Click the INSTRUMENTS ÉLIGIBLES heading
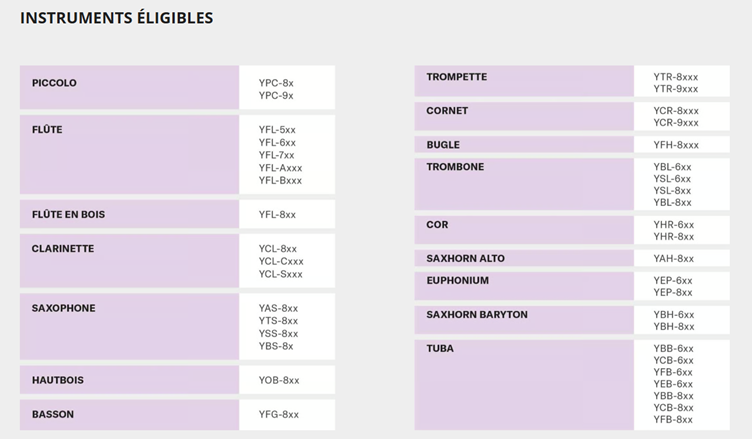Image resolution: width=752 pixels, height=439 pixels. (116, 18)
